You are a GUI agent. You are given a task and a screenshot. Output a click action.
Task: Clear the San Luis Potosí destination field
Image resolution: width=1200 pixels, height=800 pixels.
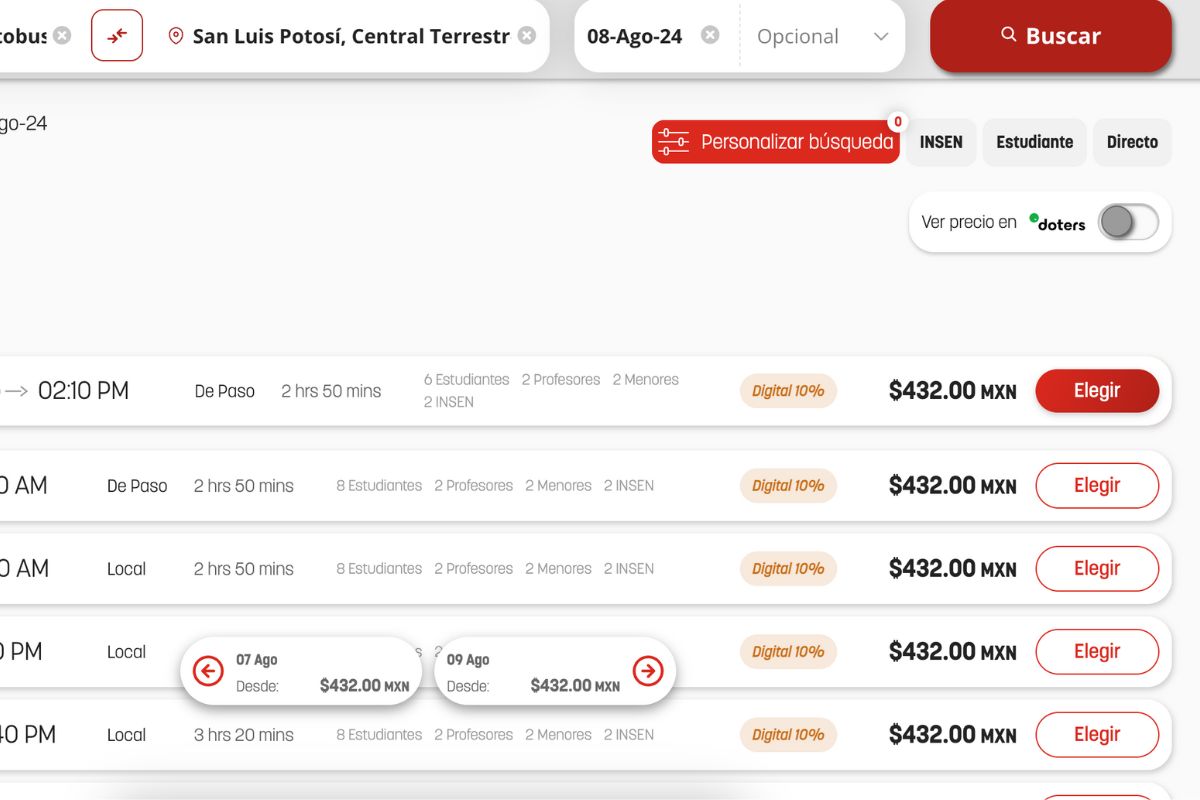point(527,36)
